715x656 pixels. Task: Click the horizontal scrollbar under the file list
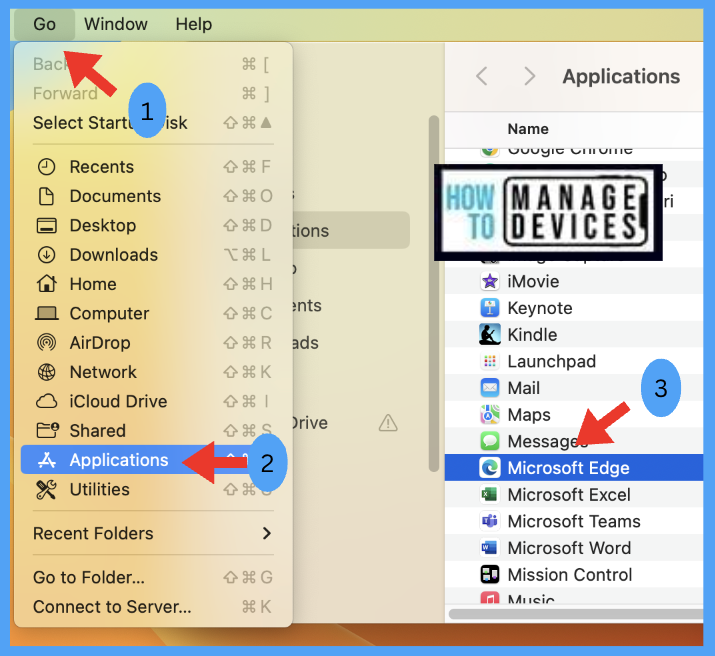(x=575, y=614)
